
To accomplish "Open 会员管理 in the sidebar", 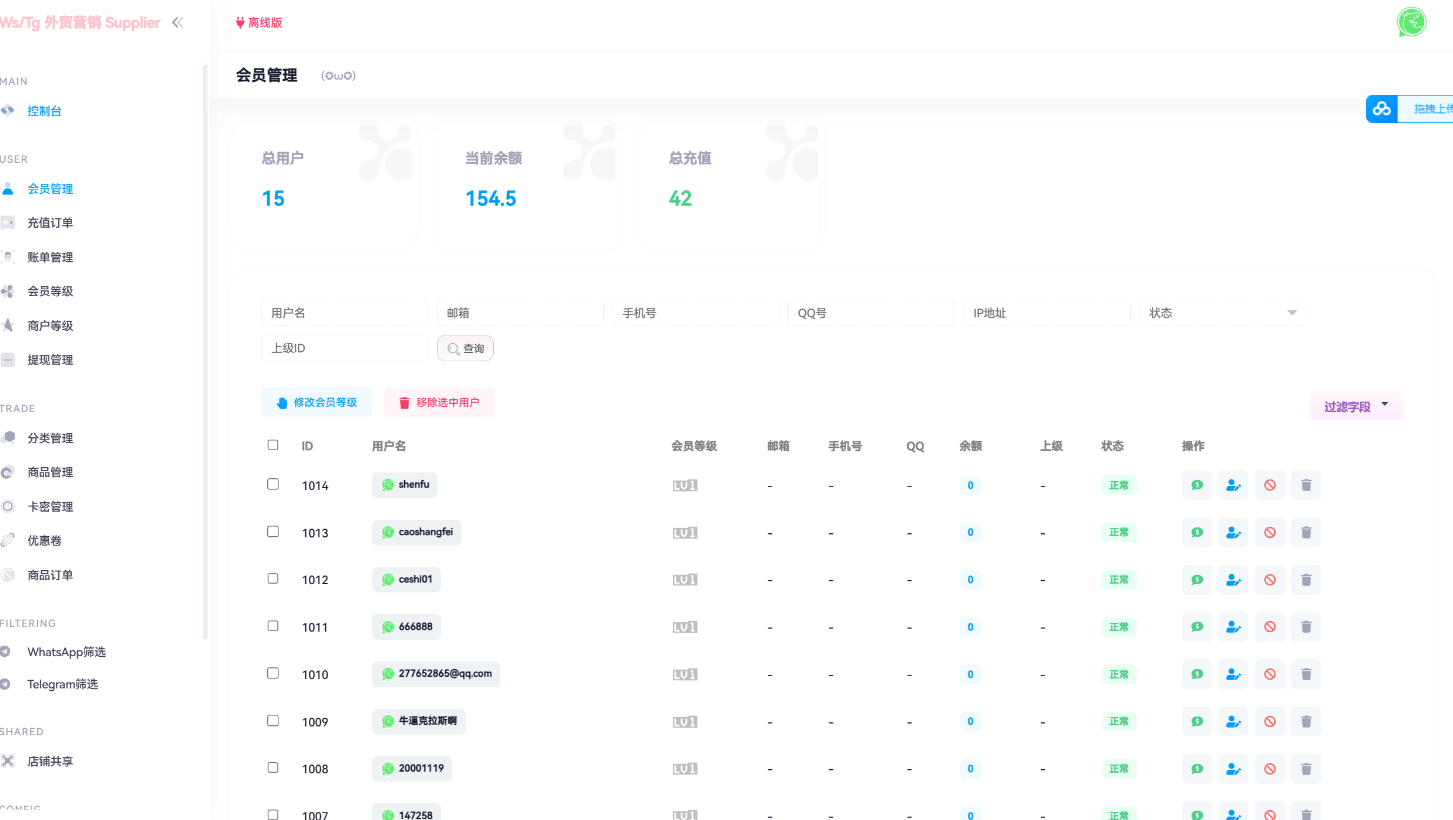I will point(50,189).
